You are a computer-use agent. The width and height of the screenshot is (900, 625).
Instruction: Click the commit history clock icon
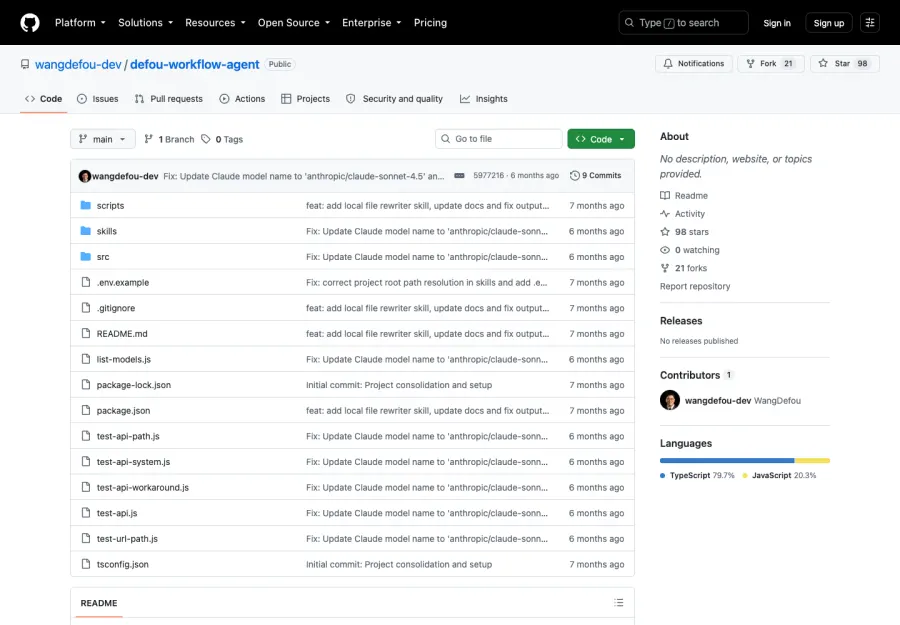(x=575, y=176)
